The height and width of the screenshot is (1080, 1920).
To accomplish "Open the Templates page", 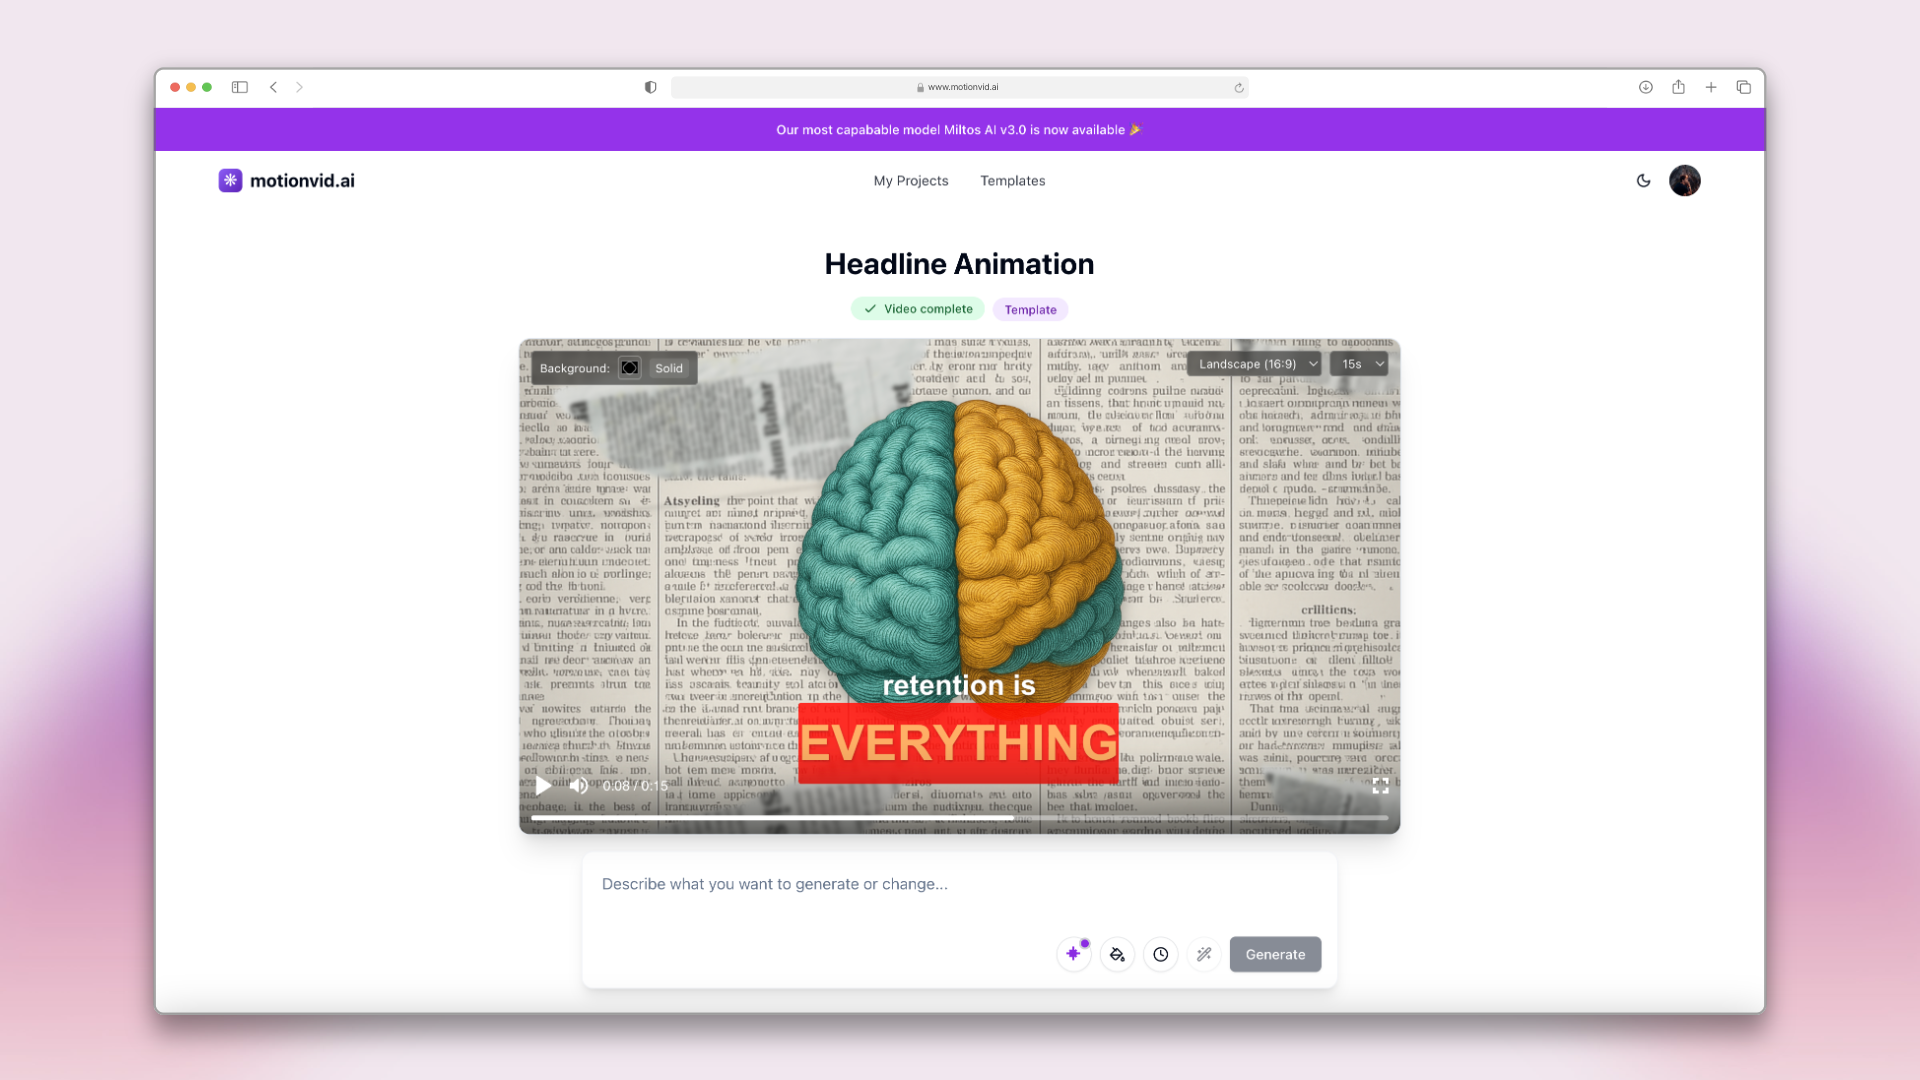I will [x=1012, y=181].
